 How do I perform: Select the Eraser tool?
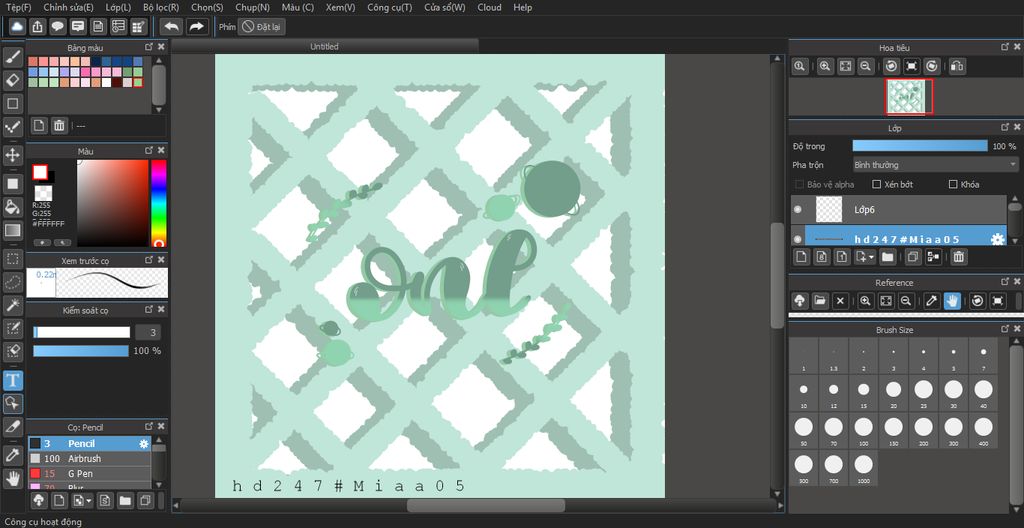pos(13,80)
